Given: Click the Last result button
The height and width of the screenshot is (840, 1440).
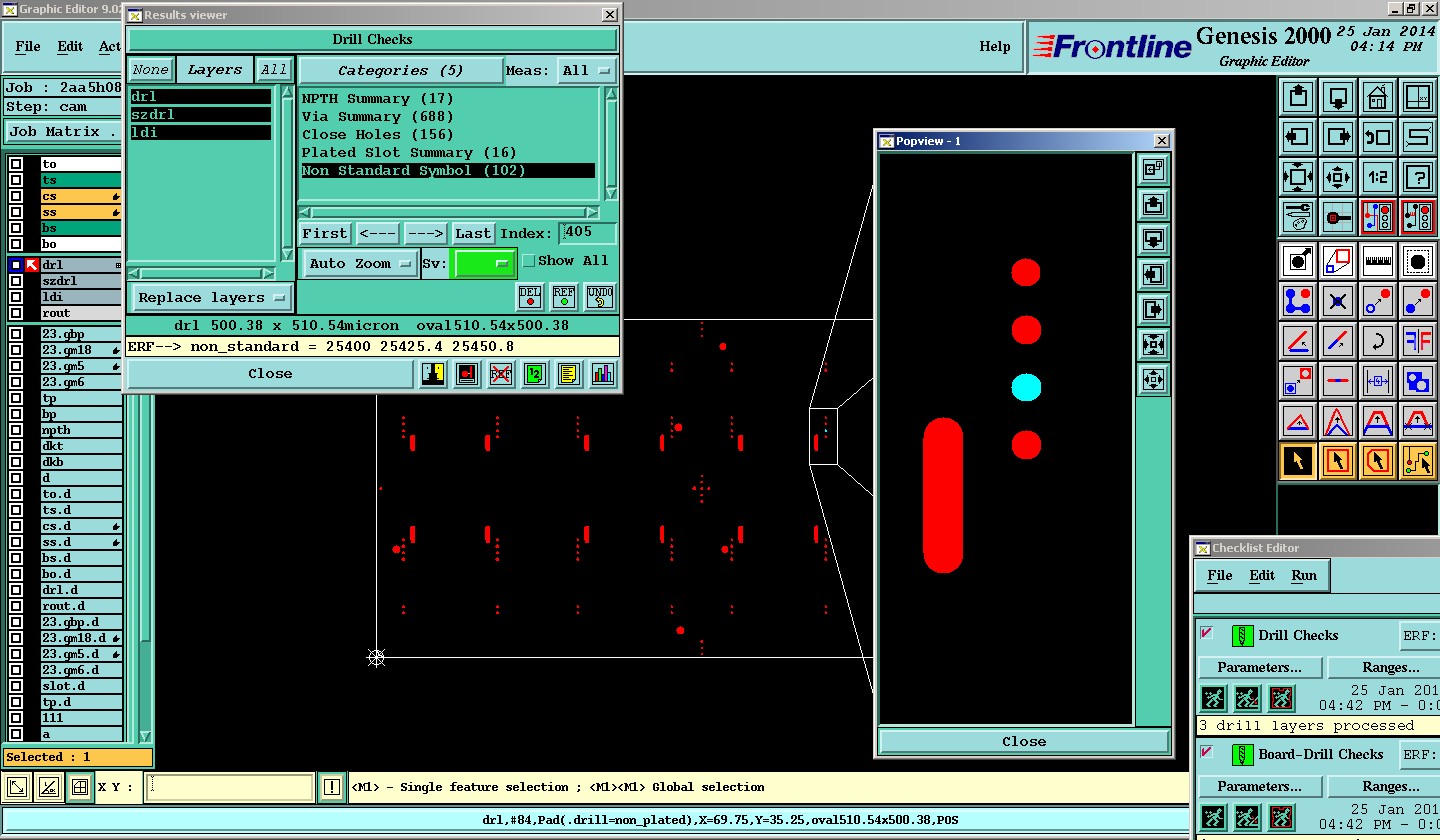Looking at the screenshot, I should (473, 233).
